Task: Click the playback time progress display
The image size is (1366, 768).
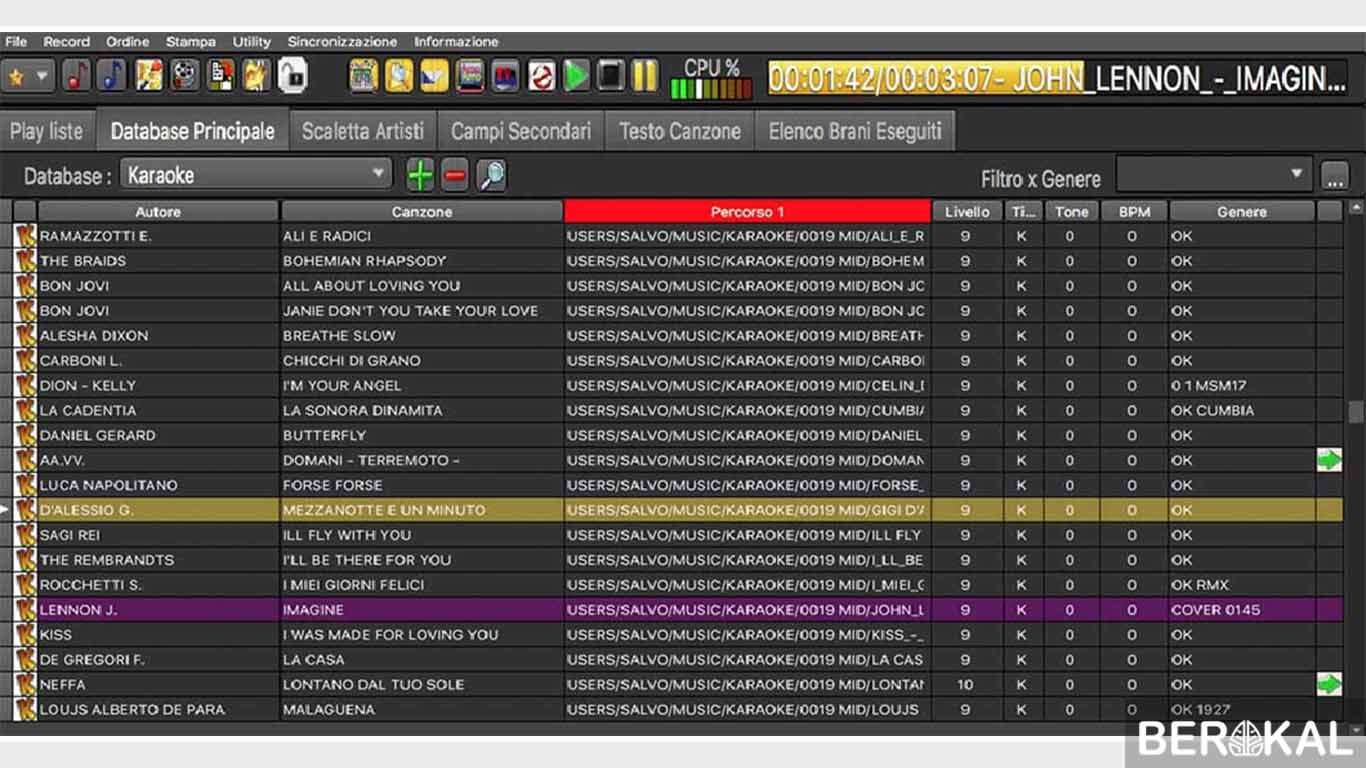Action: [1057, 79]
